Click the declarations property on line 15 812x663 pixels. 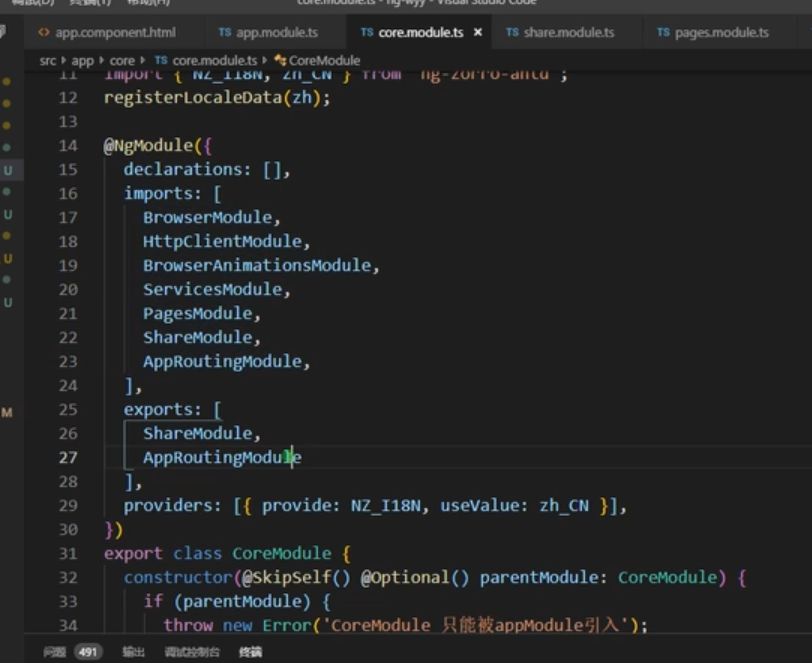click(182, 169)
